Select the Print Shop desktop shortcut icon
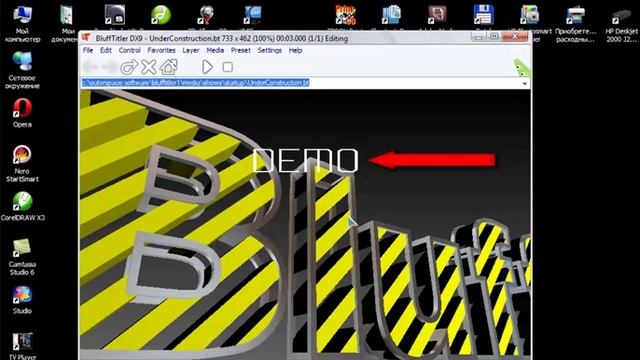Screen dimensions: 640x360 point(345,15)
